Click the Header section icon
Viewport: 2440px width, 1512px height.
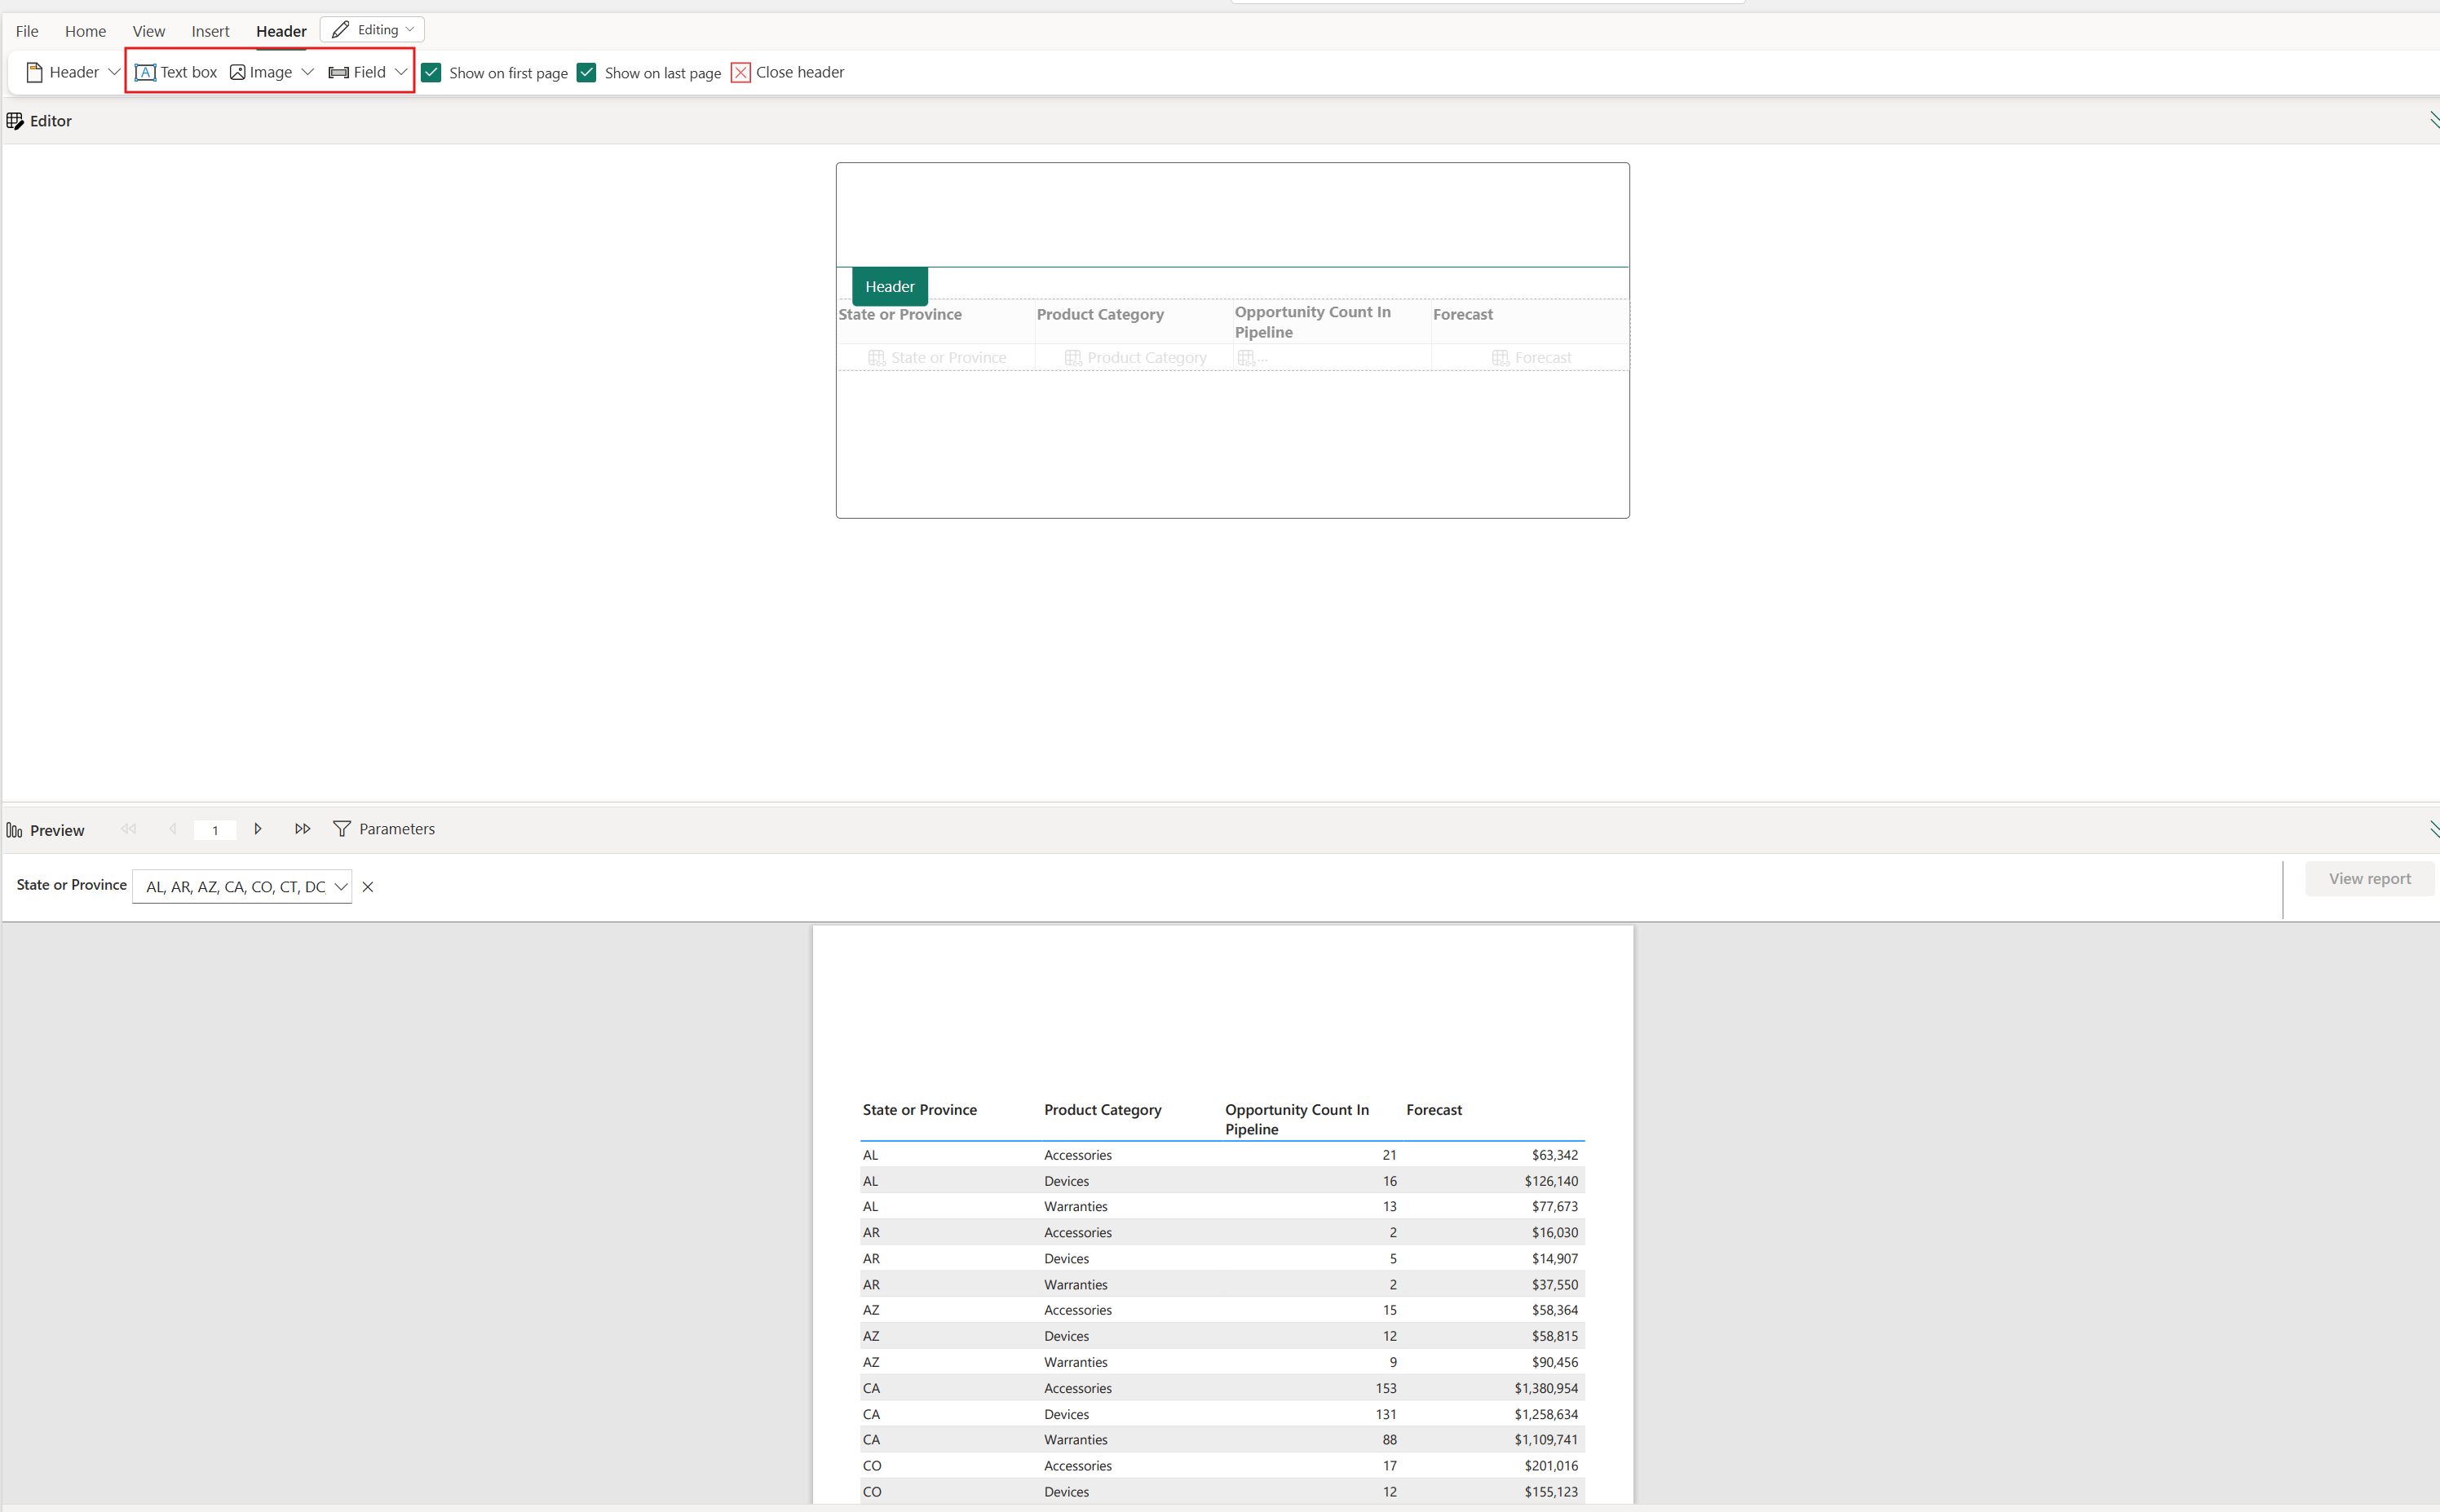click(x=33, y=72)
